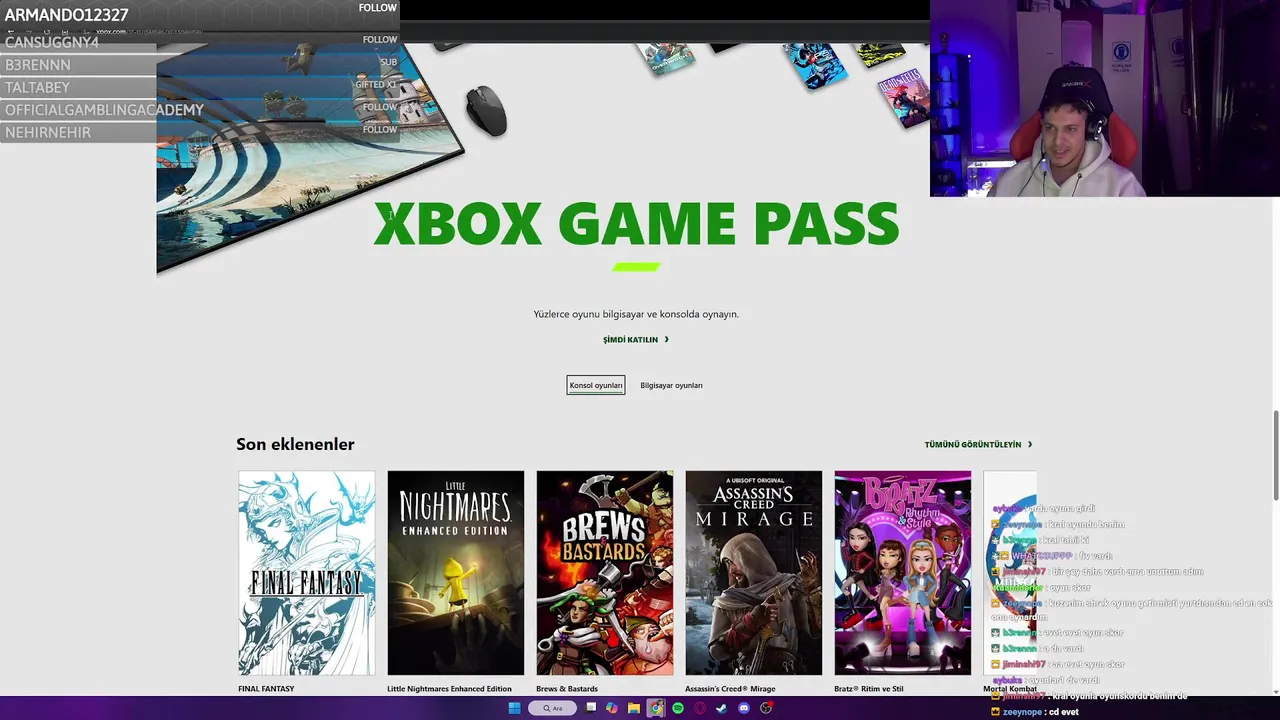
Task: Open the Assassin's Creed Mirage cover
Action: 754,573
